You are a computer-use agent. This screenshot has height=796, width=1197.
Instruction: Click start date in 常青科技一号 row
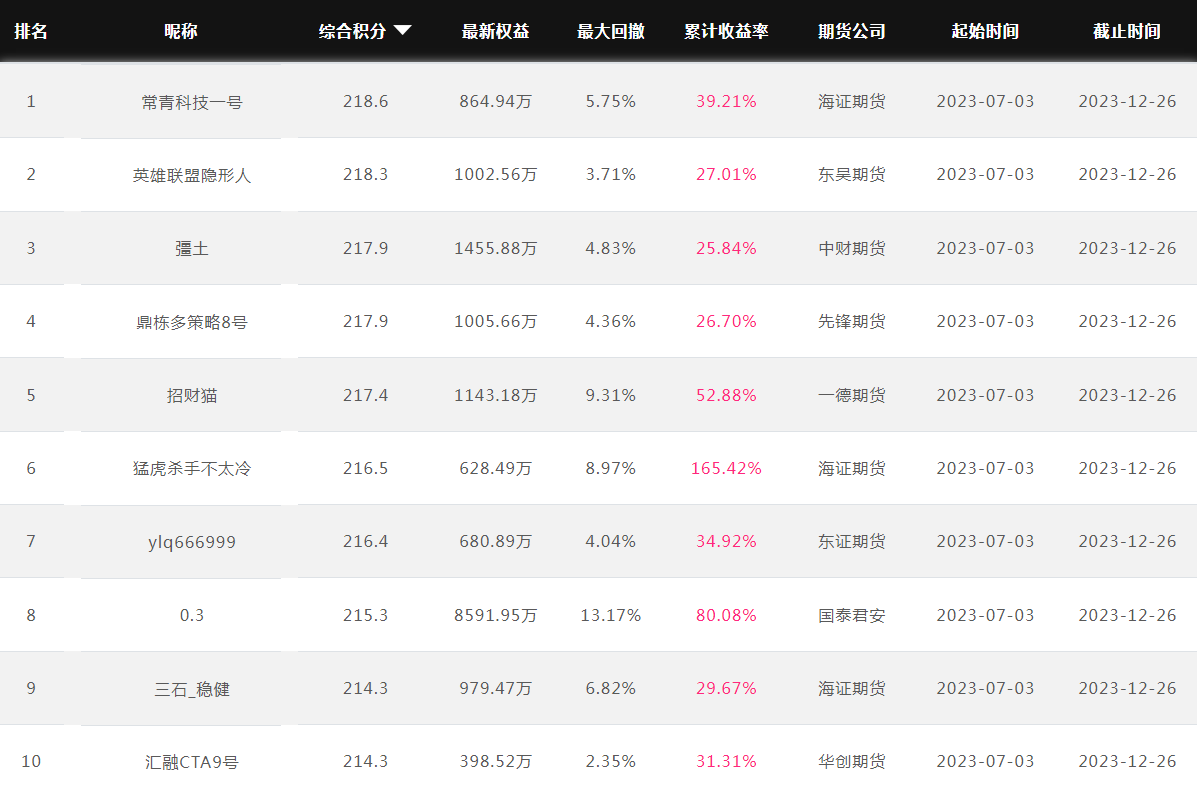click(986, 102)
